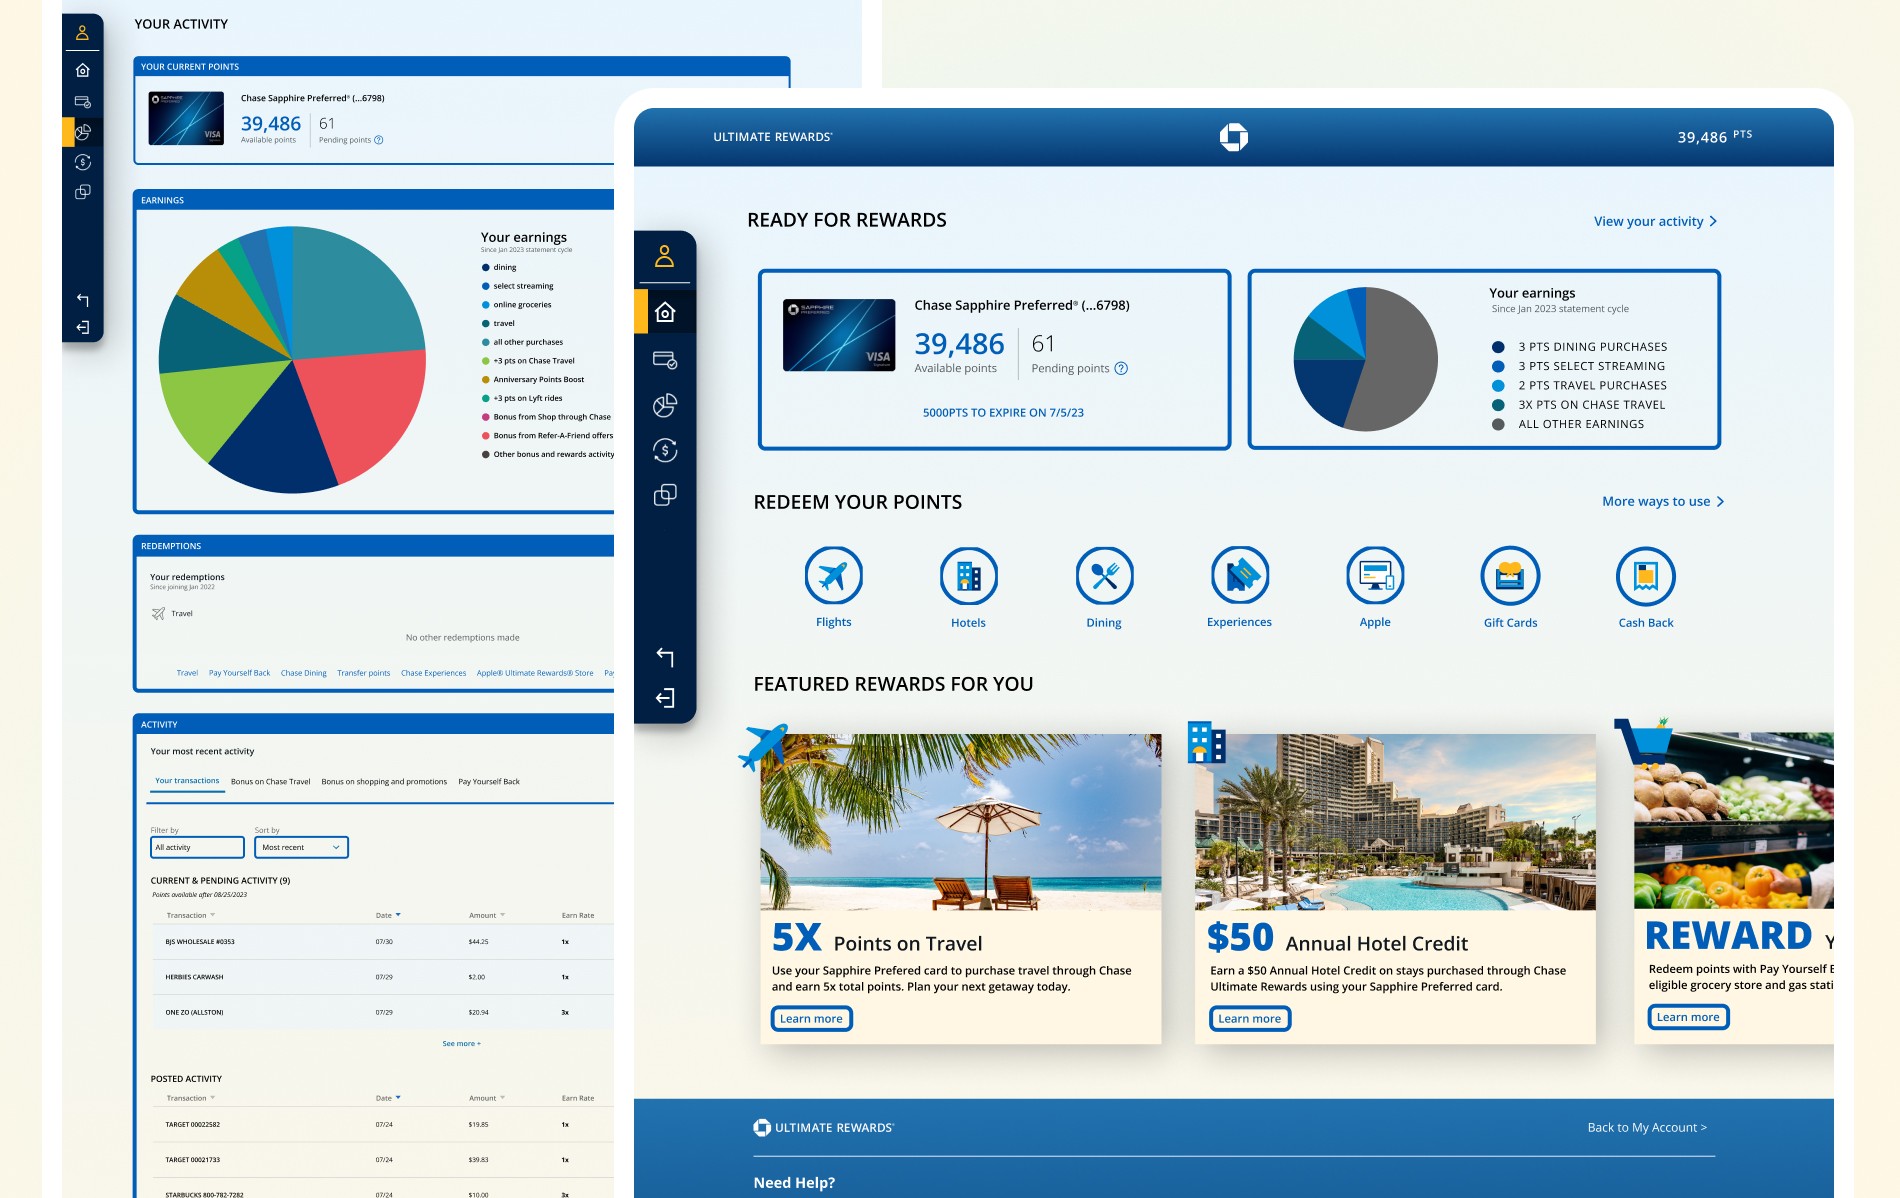Click the Pending points help icon in Ultimate Rewards
This screenshot has height=1198, width=1900.
click(x=1121, y=368)
